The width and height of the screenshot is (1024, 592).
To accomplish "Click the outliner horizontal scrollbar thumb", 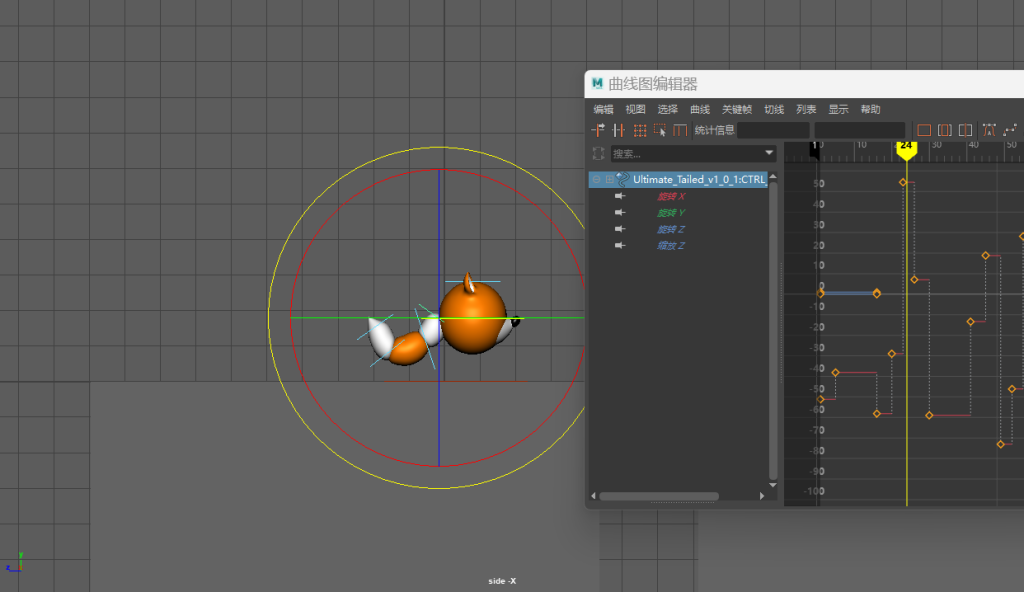I will [659, 496].
